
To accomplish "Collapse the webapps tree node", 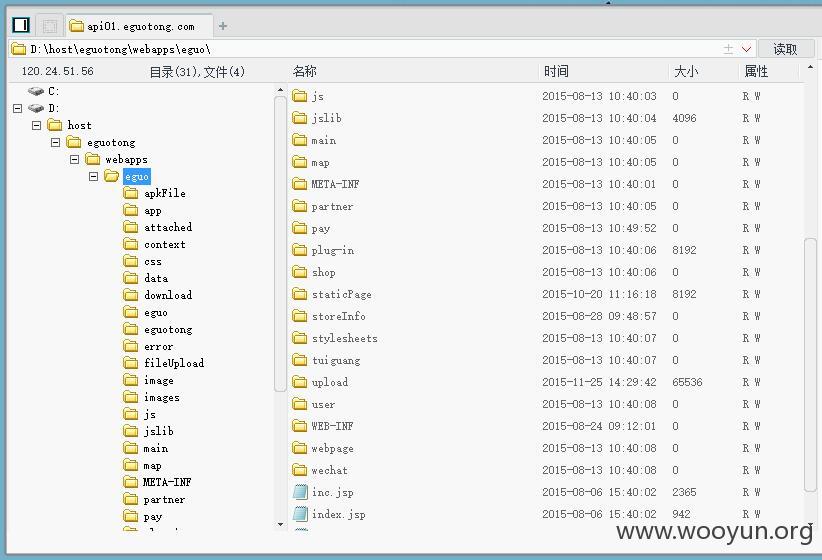I will tap(74, 159).
